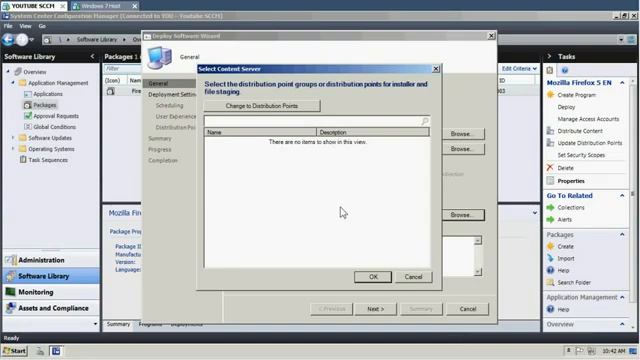Click Manage Access Accounts task

[x=588, y=119]
